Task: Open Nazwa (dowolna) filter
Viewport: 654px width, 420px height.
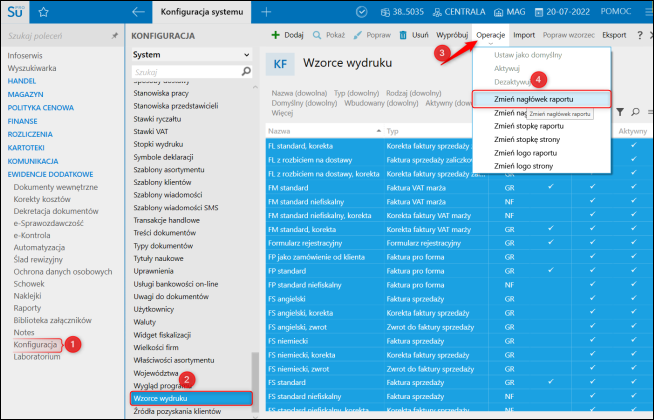Action: click(299, 93)
